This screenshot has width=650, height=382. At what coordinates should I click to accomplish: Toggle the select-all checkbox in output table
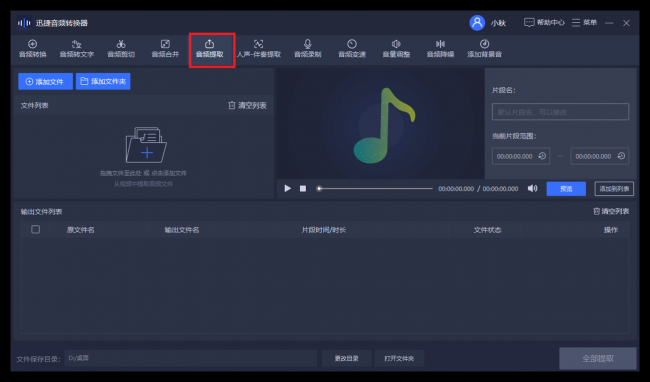coord(36,229)
